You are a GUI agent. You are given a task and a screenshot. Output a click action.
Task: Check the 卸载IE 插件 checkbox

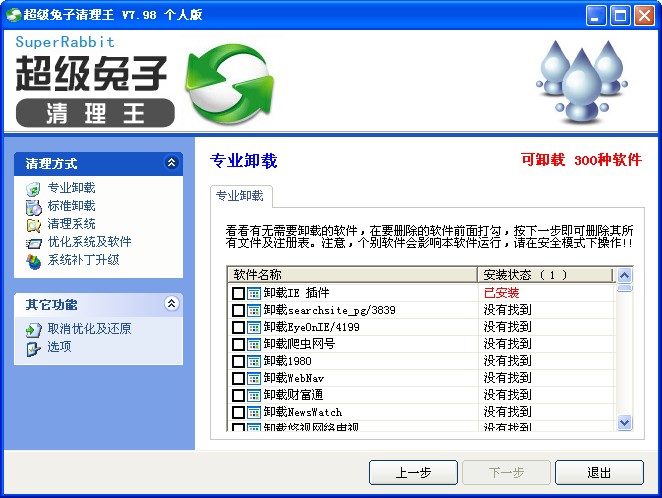point(238,293)
